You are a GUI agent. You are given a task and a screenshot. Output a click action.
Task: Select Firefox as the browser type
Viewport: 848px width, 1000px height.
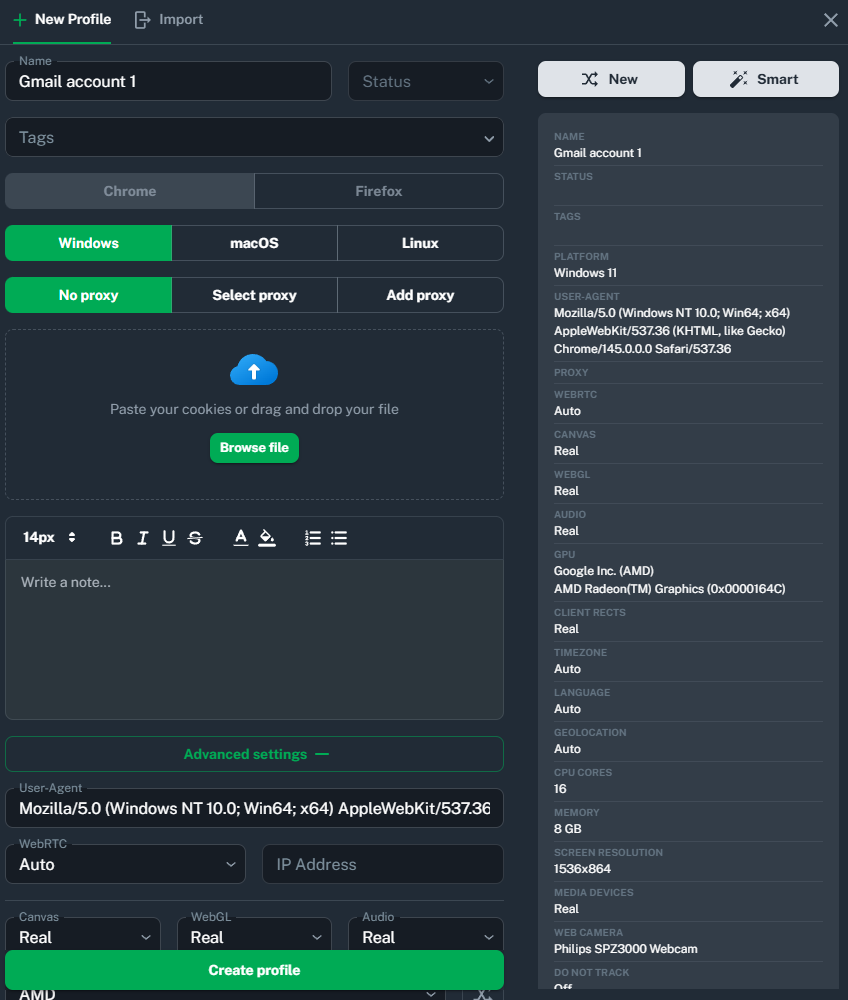pyautogui.click(x=378, y=191)
